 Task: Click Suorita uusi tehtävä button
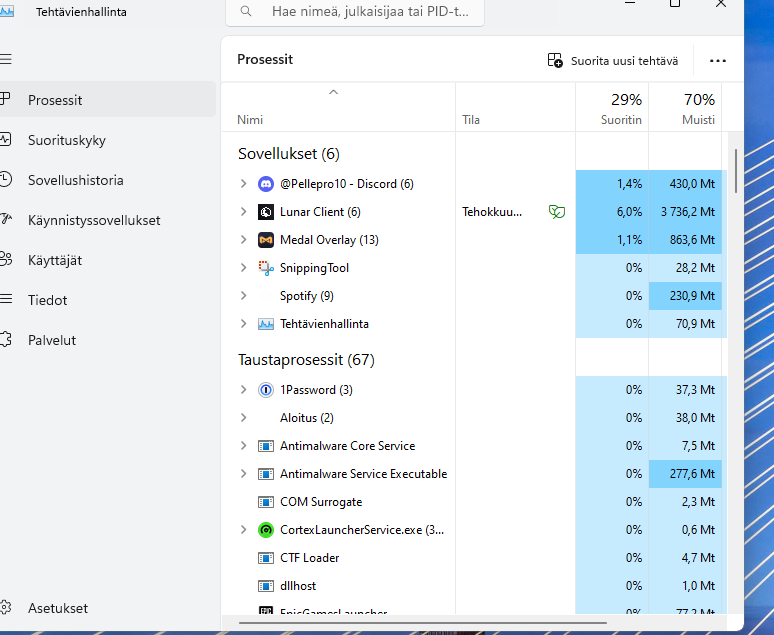tap(613, 61)
